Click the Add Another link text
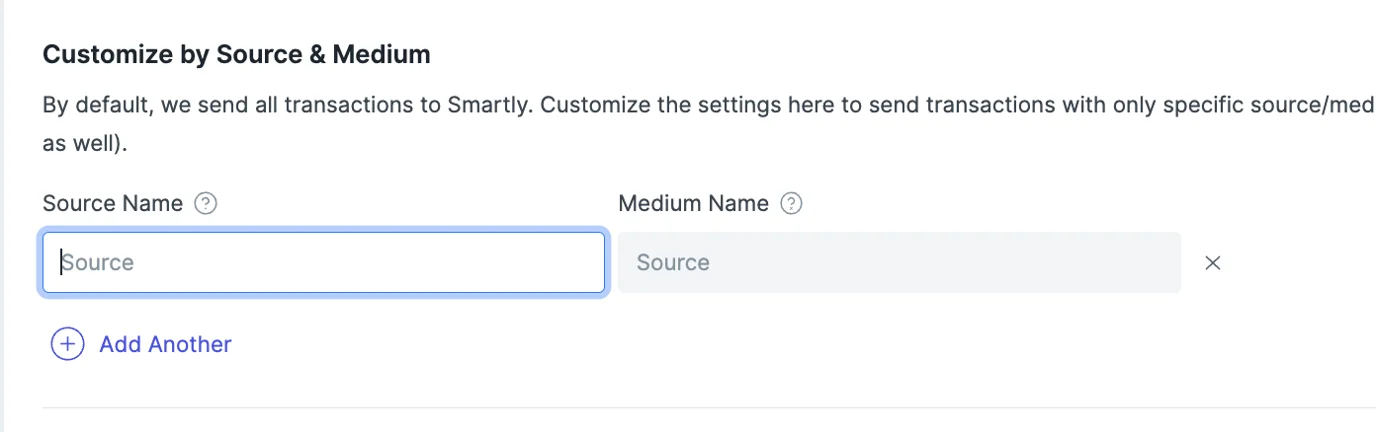 pos(165,344)
